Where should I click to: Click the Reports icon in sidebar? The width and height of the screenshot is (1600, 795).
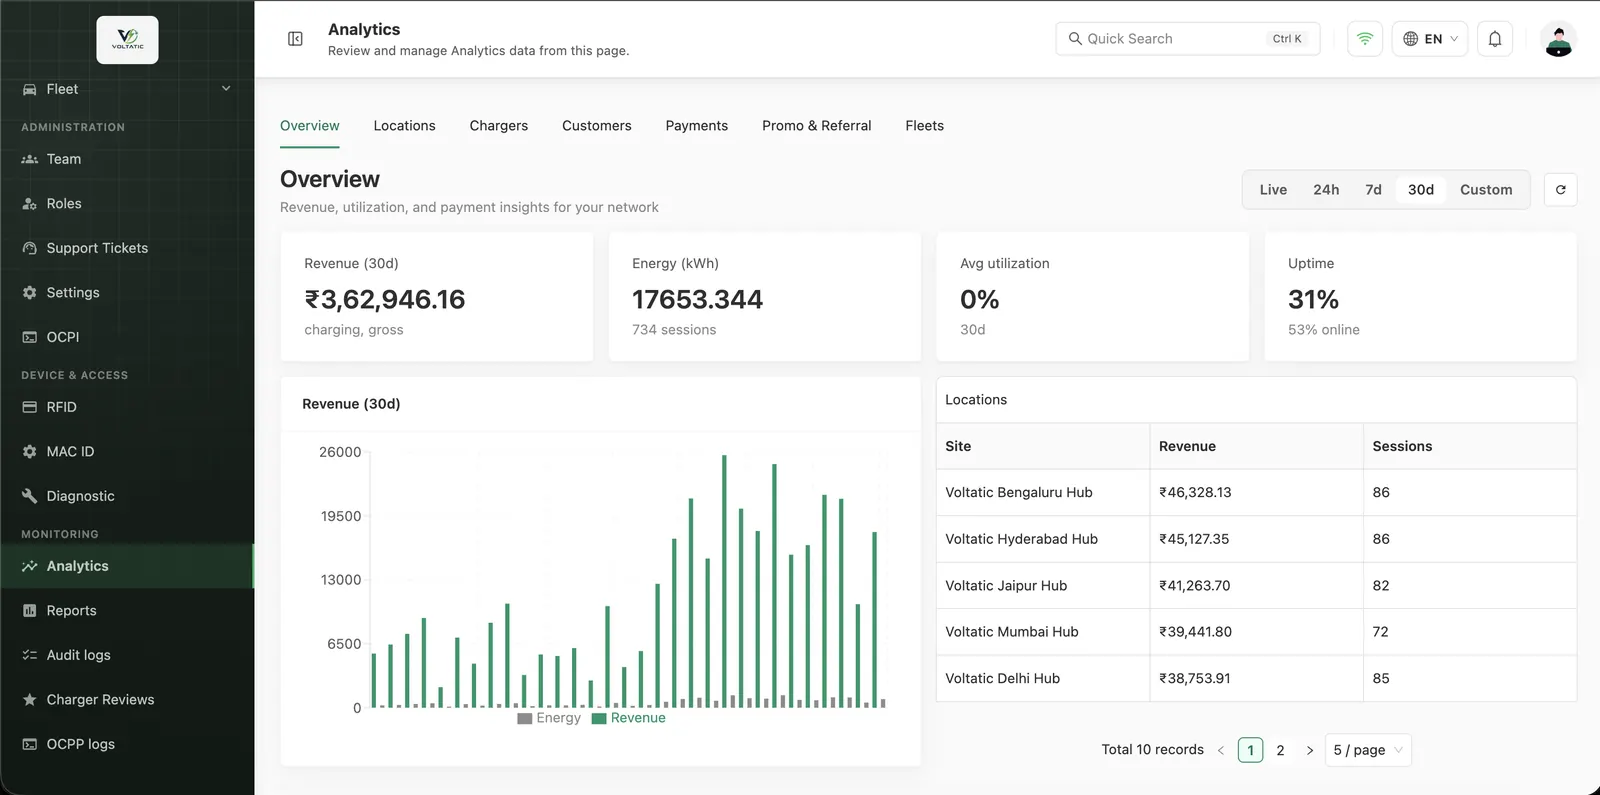coord(30,611)
